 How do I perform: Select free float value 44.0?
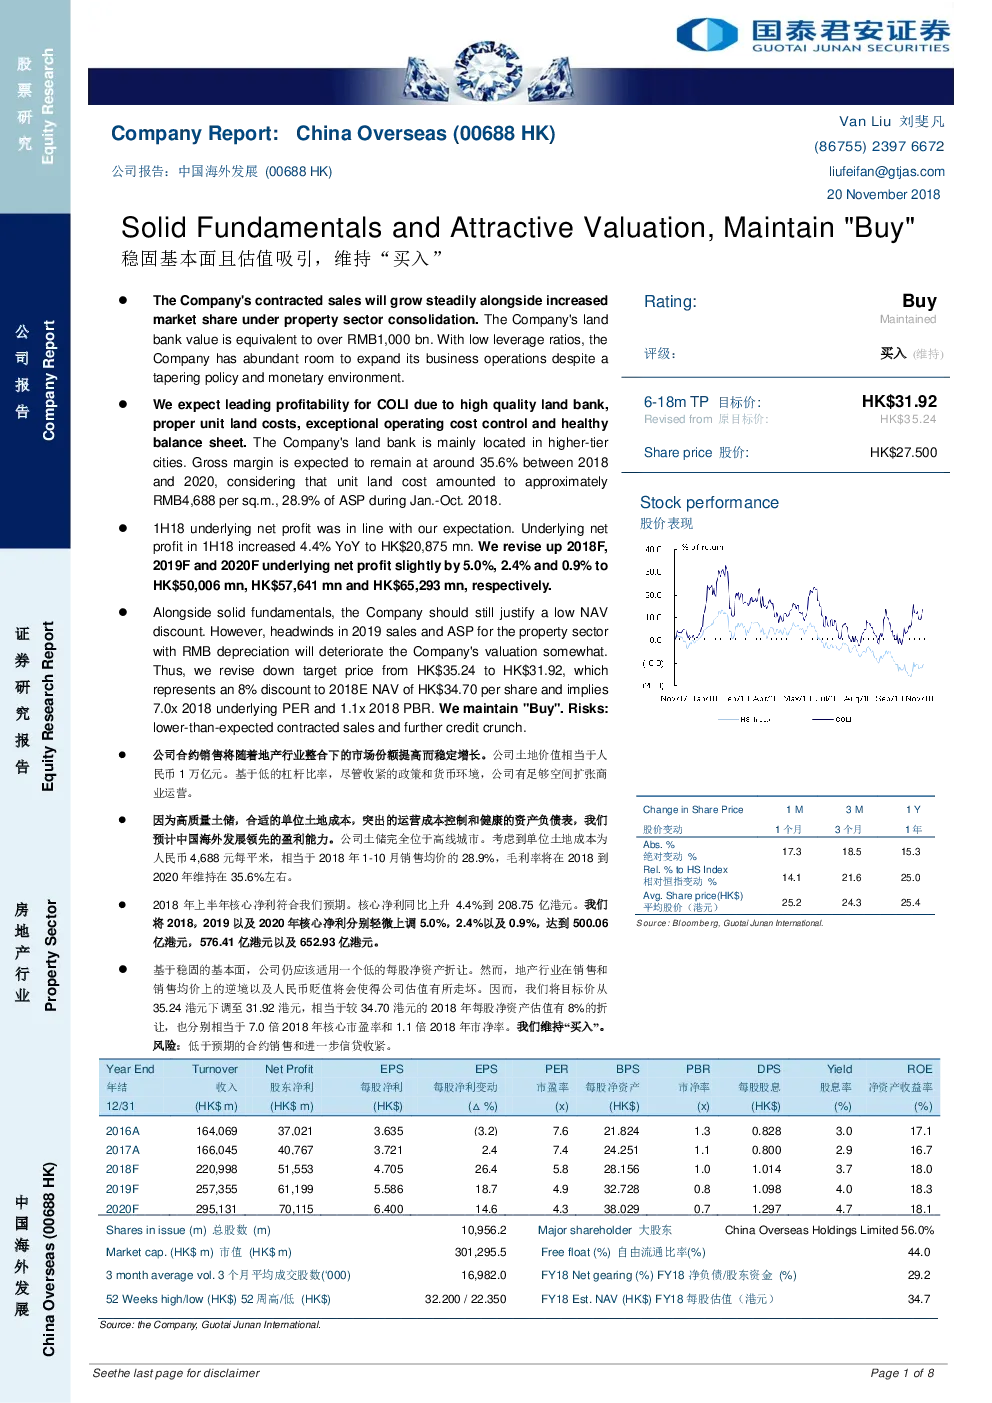919,1252
